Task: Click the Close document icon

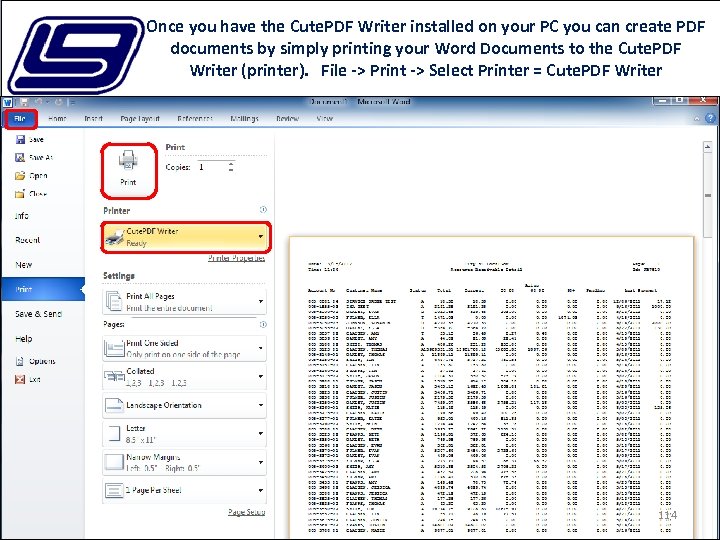Action: tap(20, 194)
